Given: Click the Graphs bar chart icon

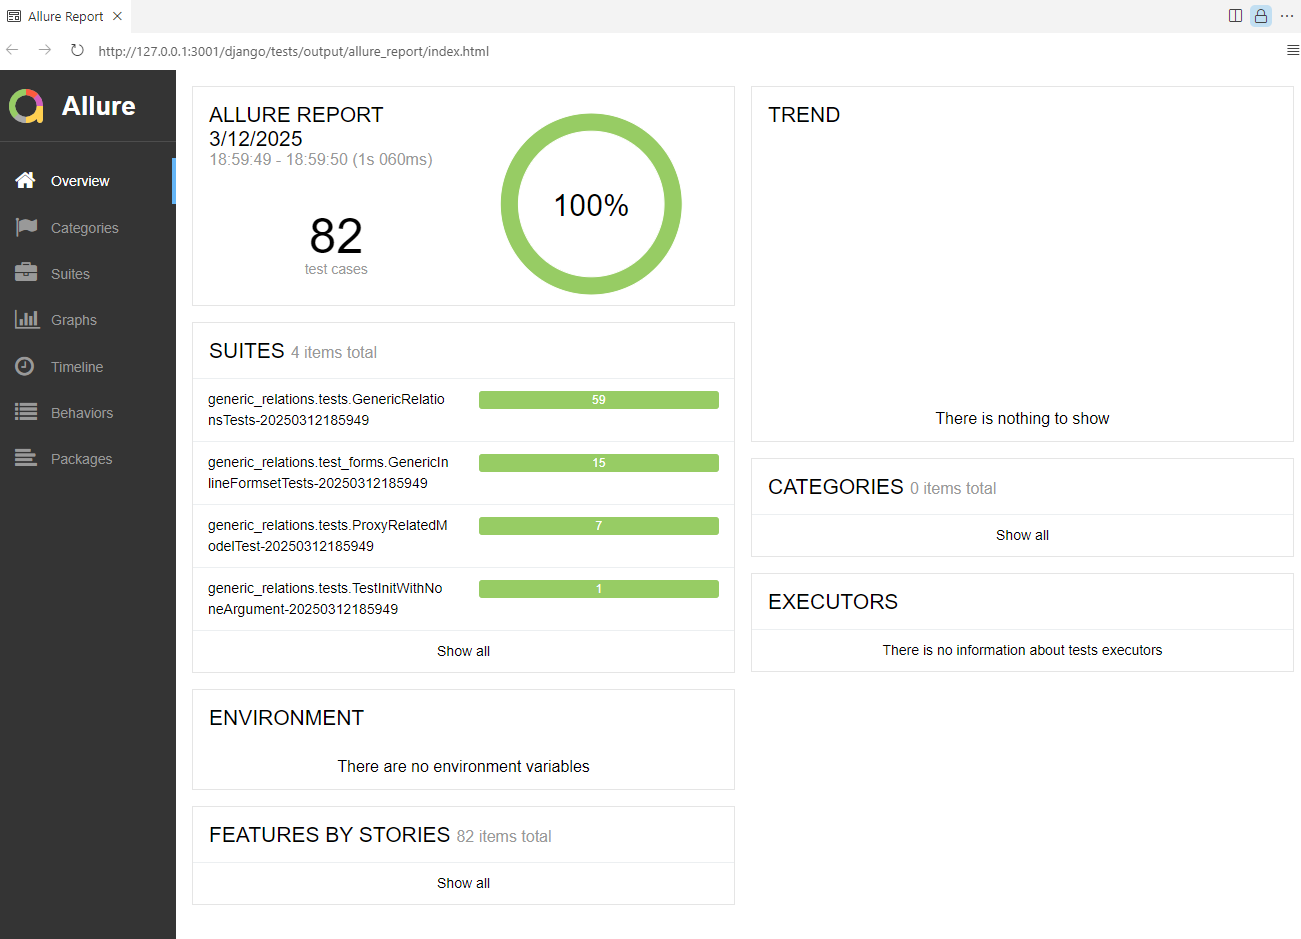Looking at the screenshot, I should pyautogui.click(x=27, y=319).
